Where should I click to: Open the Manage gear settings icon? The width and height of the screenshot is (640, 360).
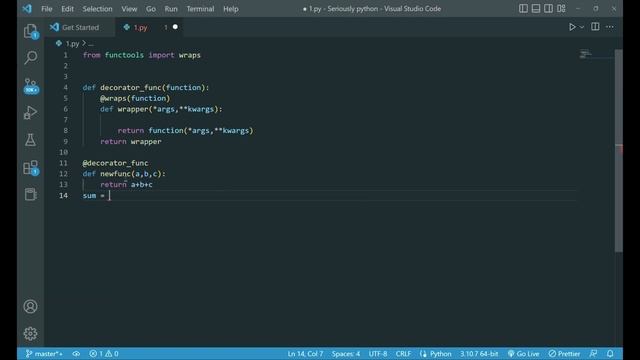point(31,334)
